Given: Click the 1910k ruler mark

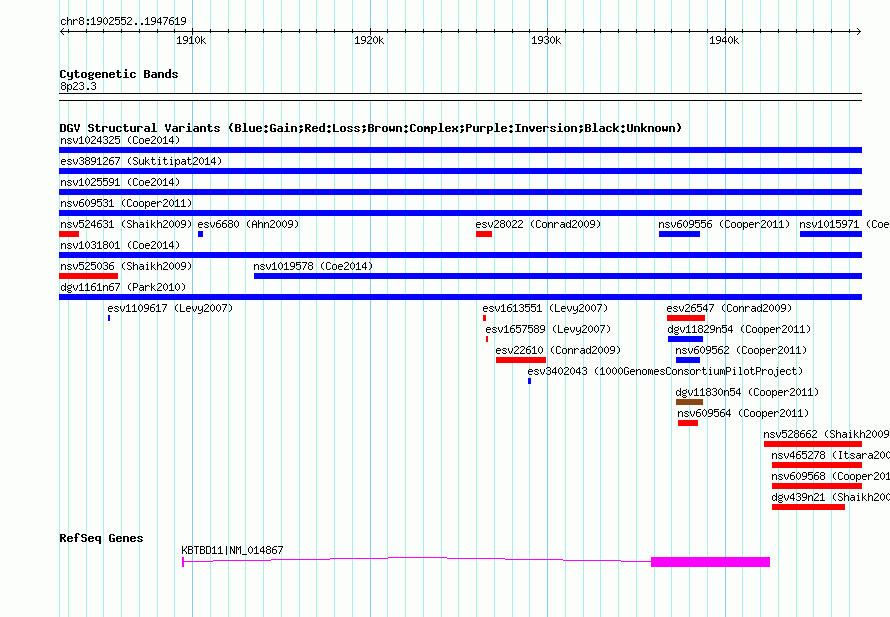Looking at the screenshot, I should (191, 40).
